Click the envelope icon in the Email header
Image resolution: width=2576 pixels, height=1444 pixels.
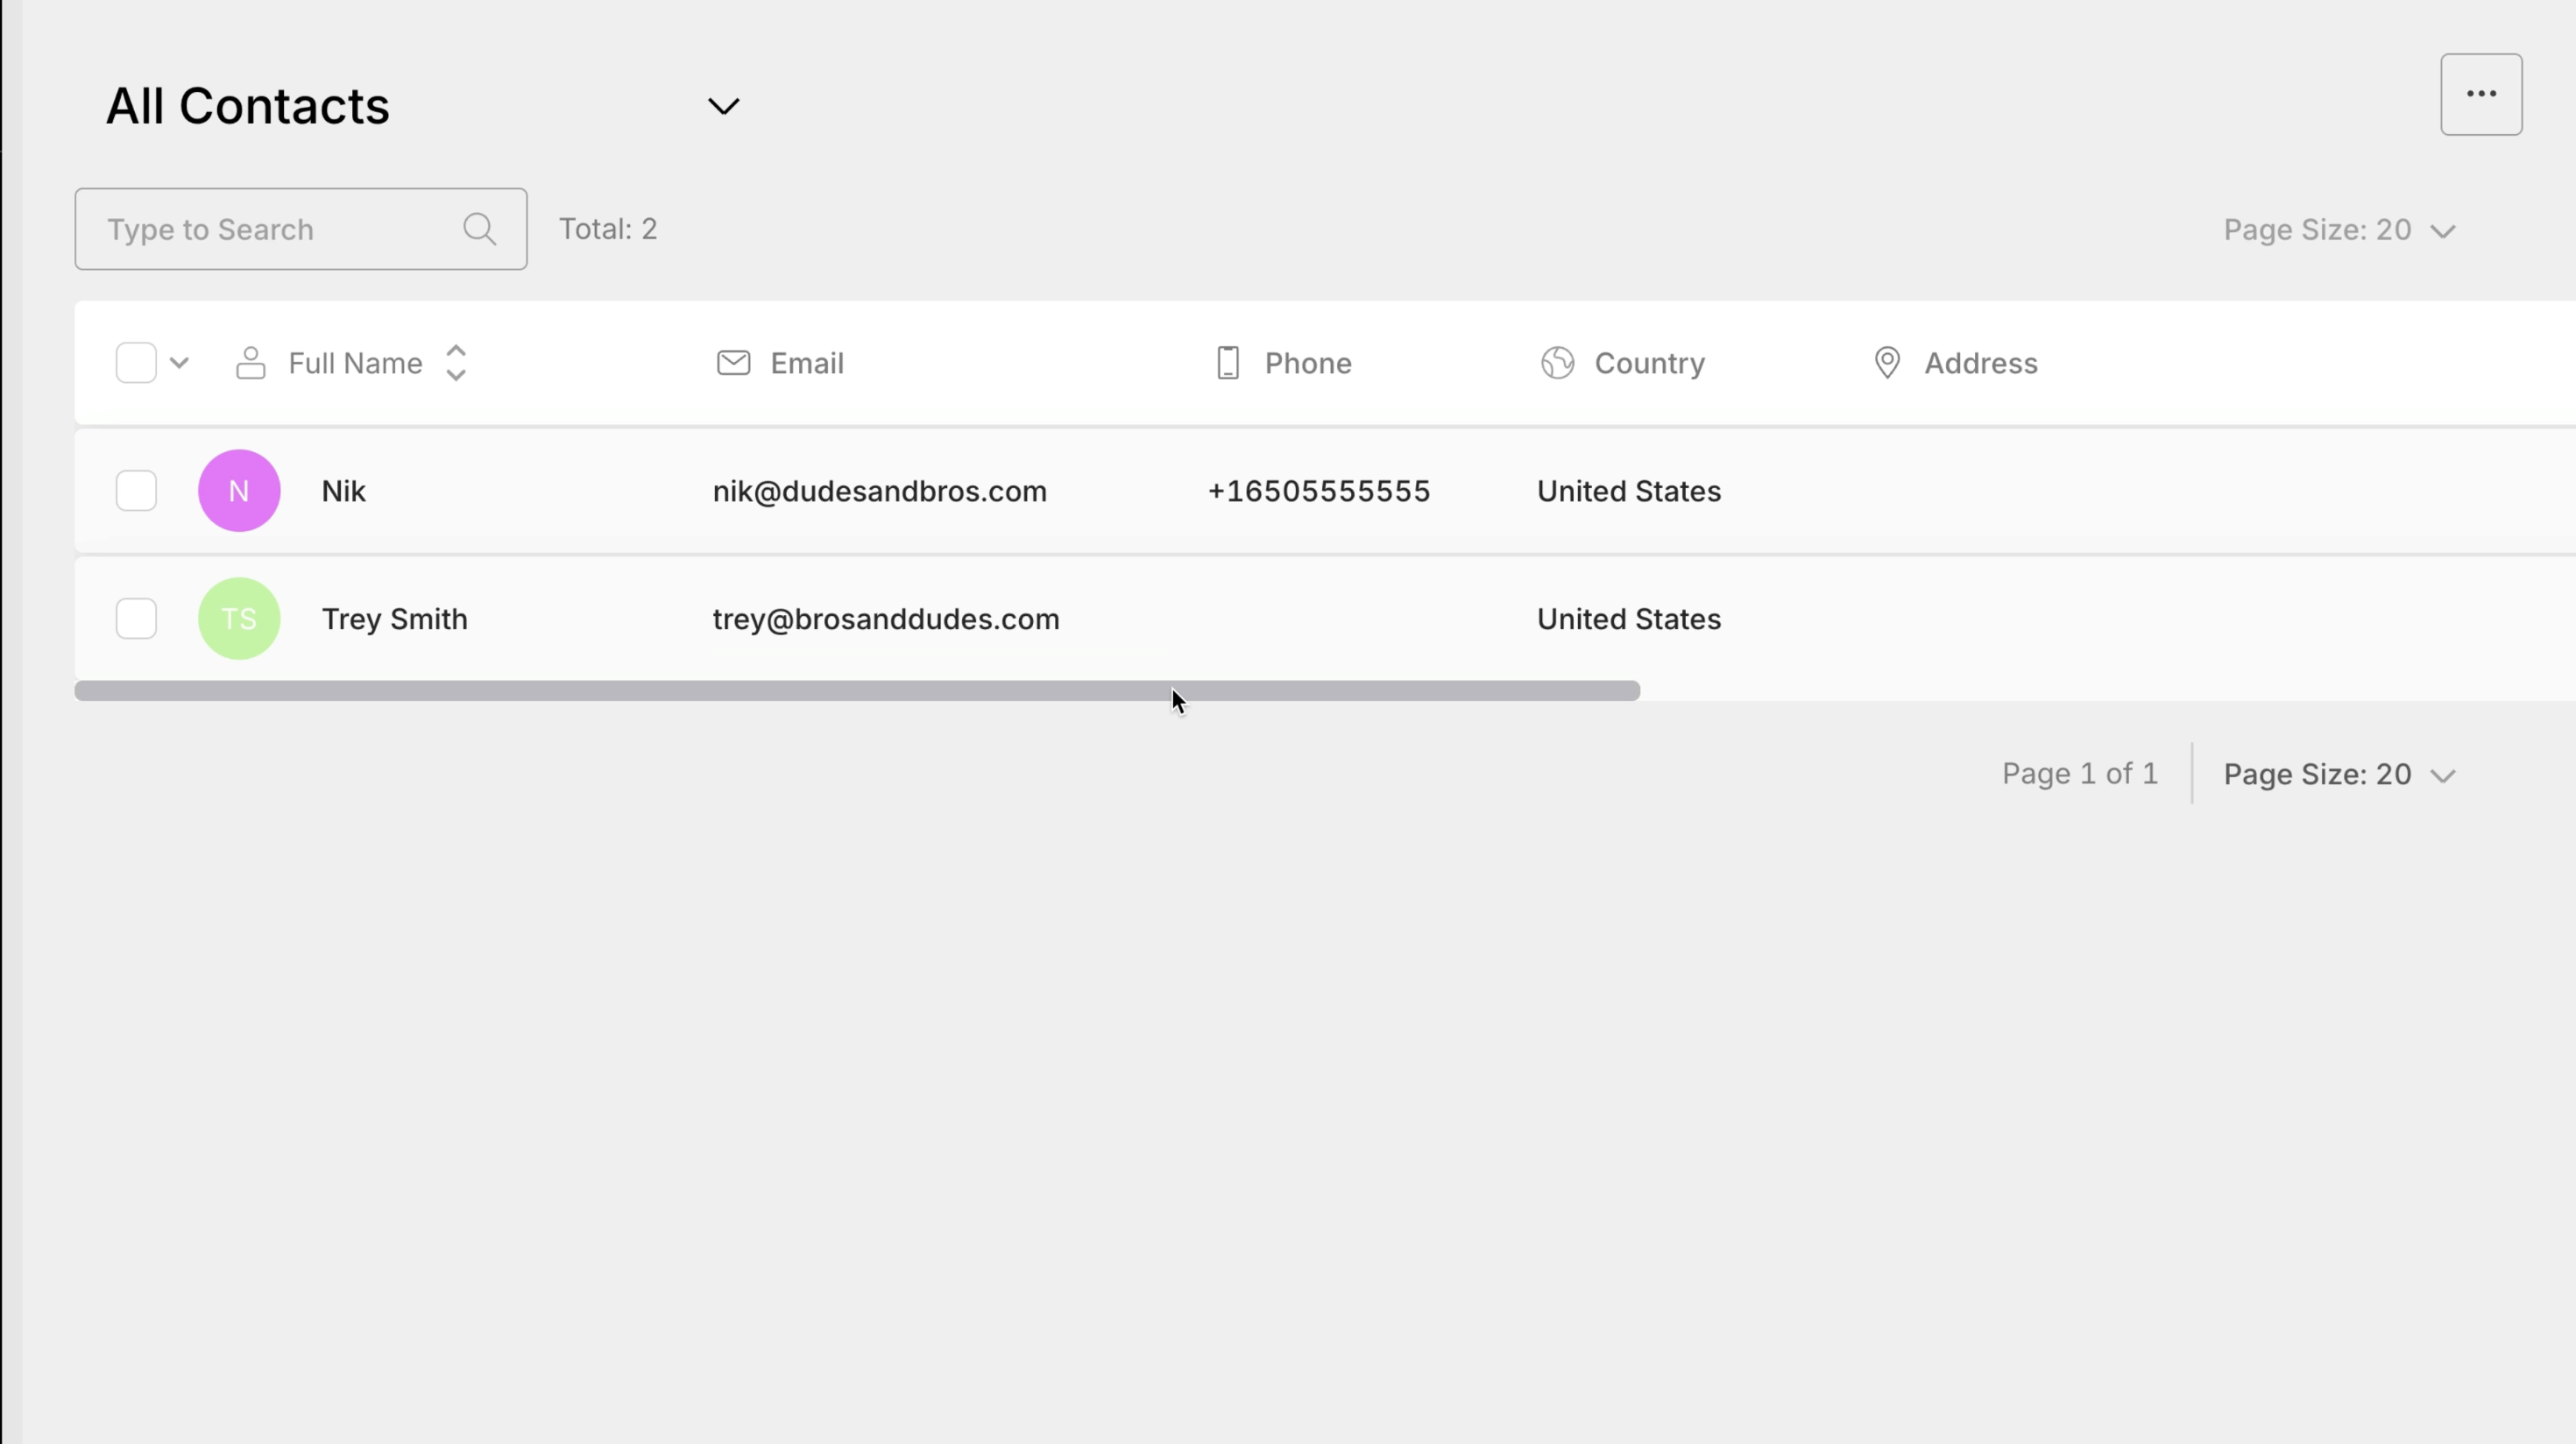[x=733, y=362]
